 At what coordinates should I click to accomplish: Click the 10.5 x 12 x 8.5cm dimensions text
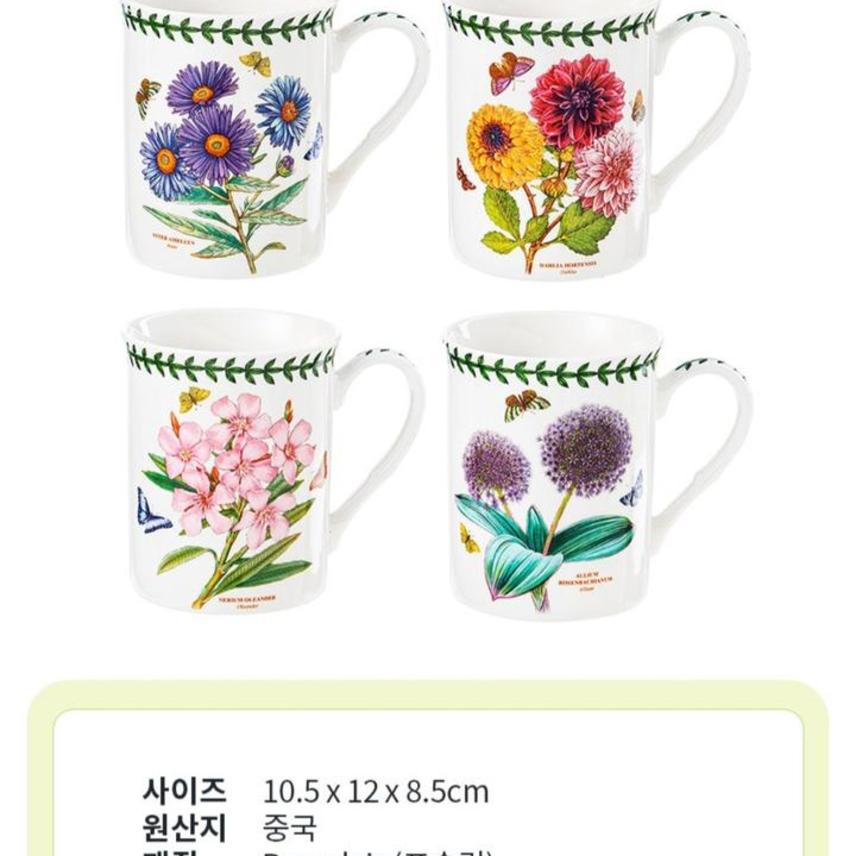click(376, 792)
